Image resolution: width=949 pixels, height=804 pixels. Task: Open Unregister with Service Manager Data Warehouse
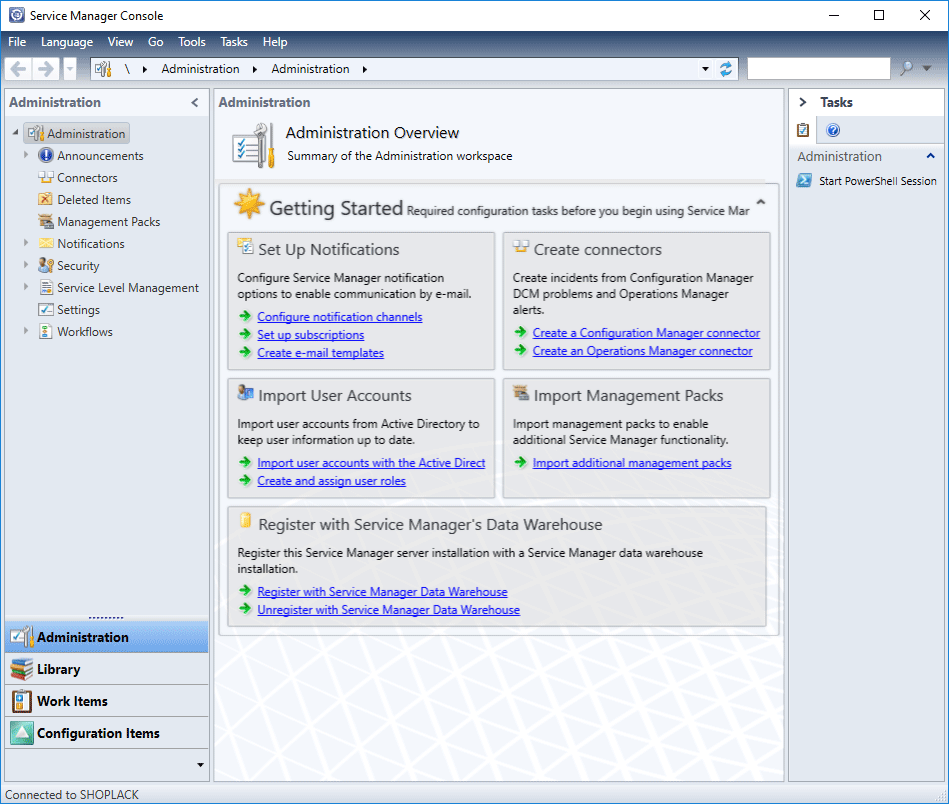389,610
